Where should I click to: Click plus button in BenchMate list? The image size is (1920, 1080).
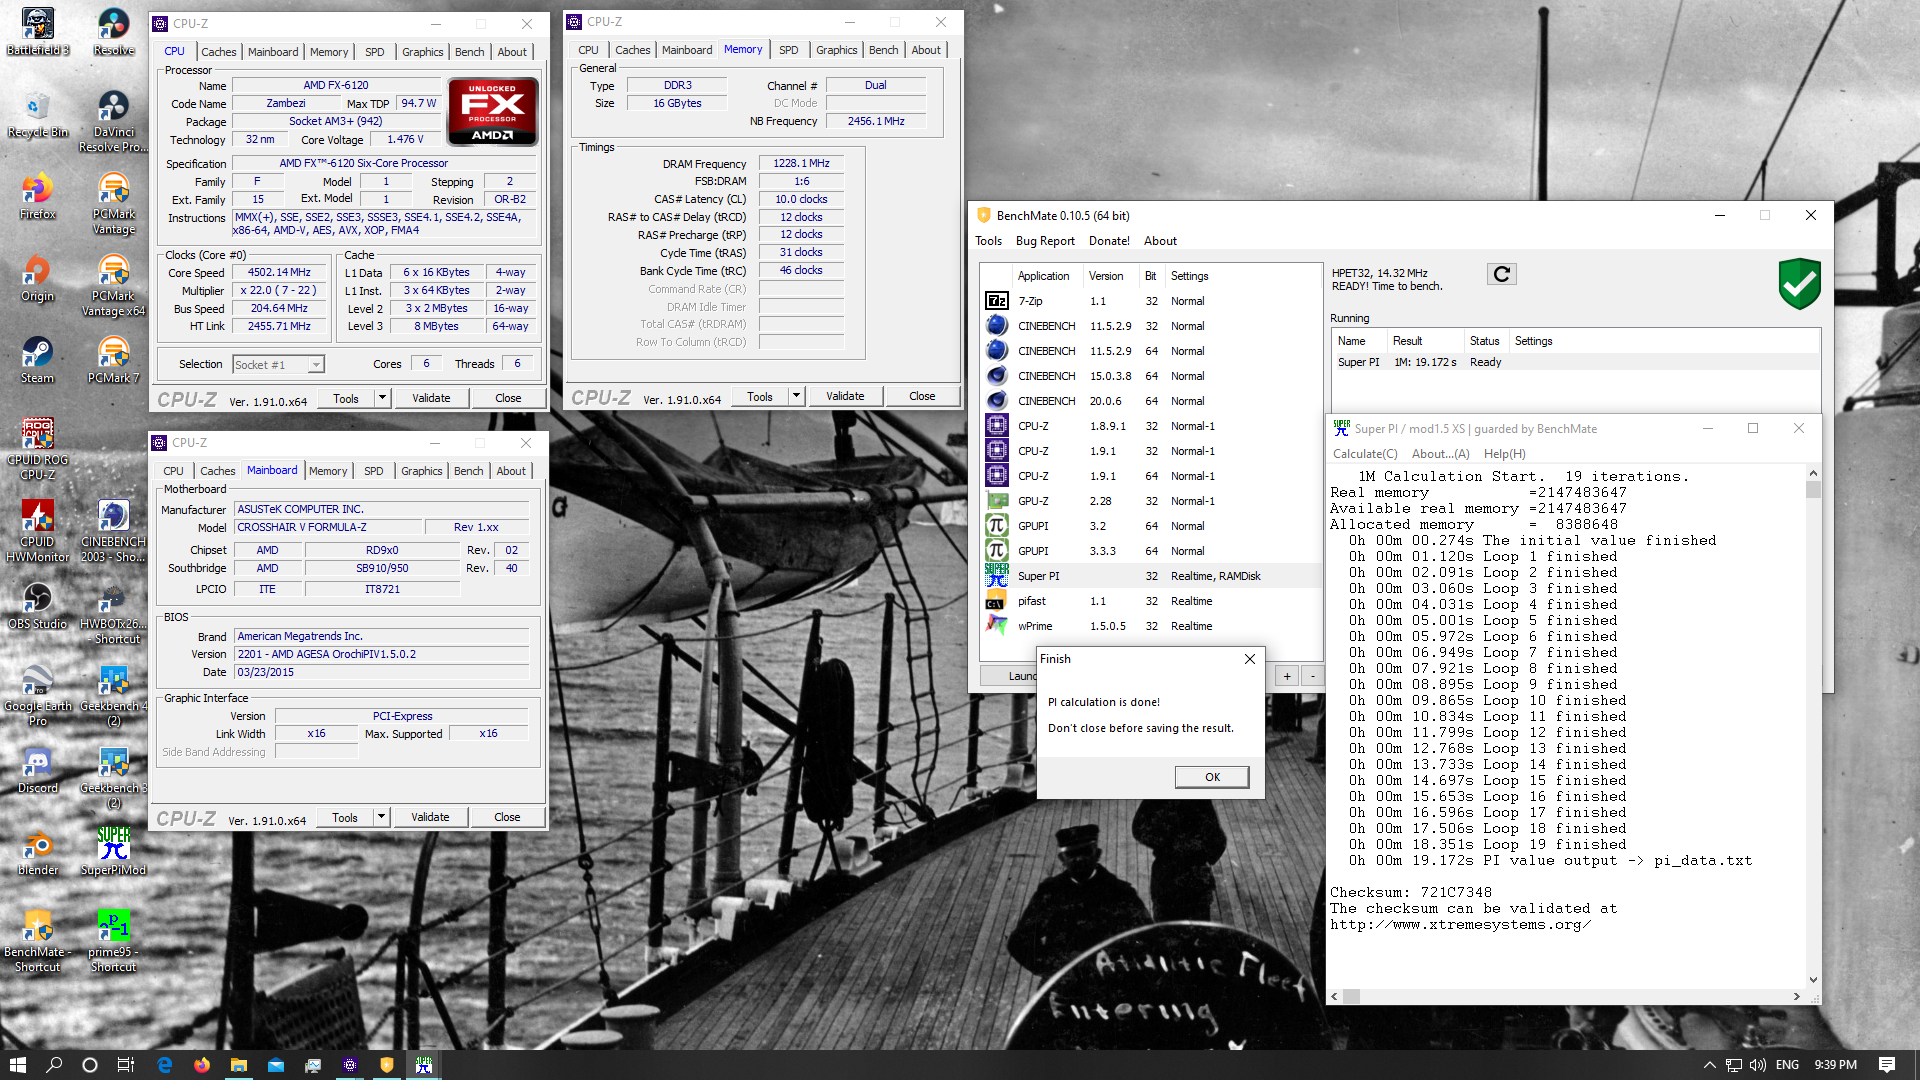pos(1287,676)
